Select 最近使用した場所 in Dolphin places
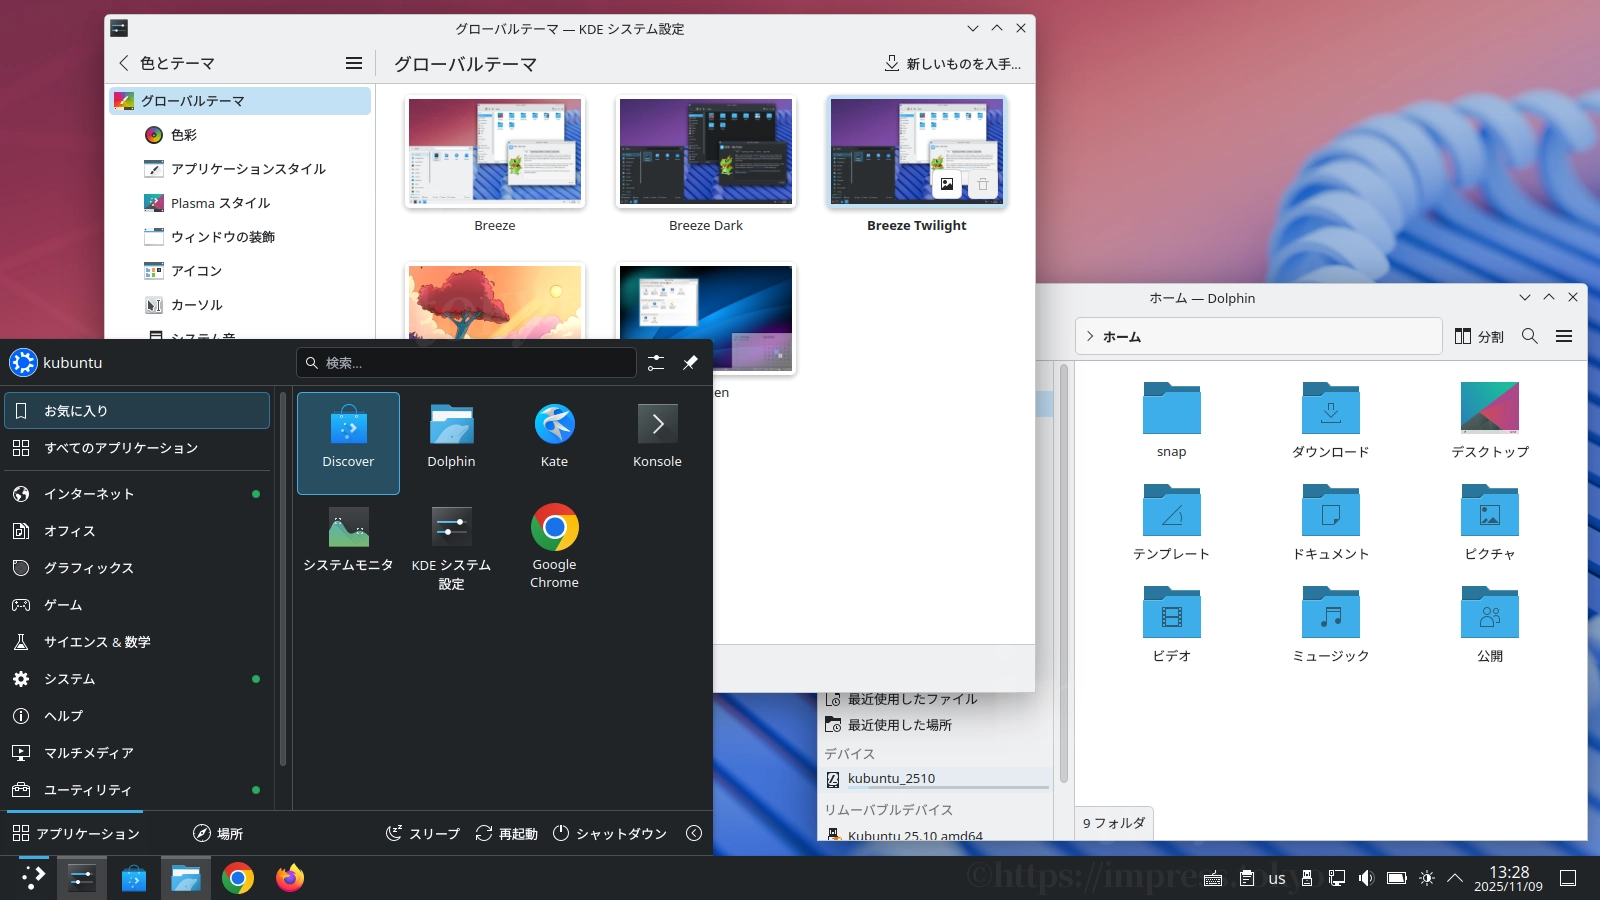 [935, 725]
